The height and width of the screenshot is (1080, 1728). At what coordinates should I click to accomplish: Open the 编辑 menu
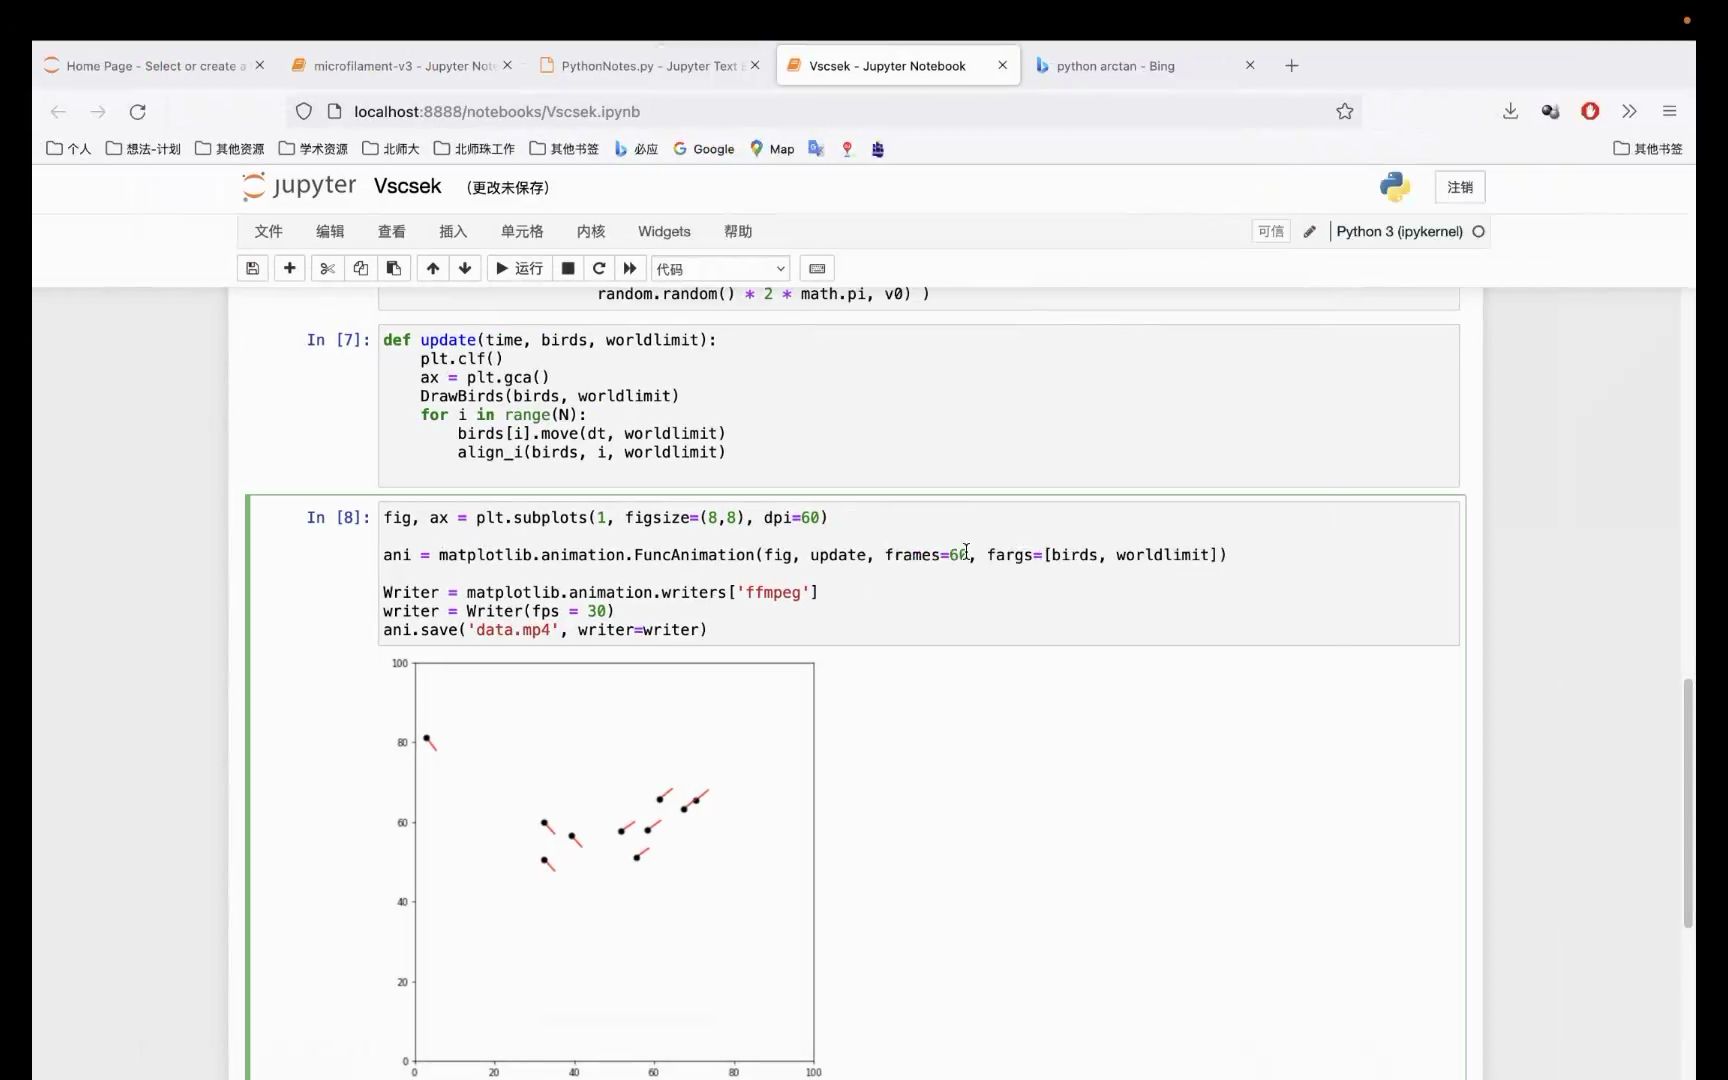pos(330,231)
